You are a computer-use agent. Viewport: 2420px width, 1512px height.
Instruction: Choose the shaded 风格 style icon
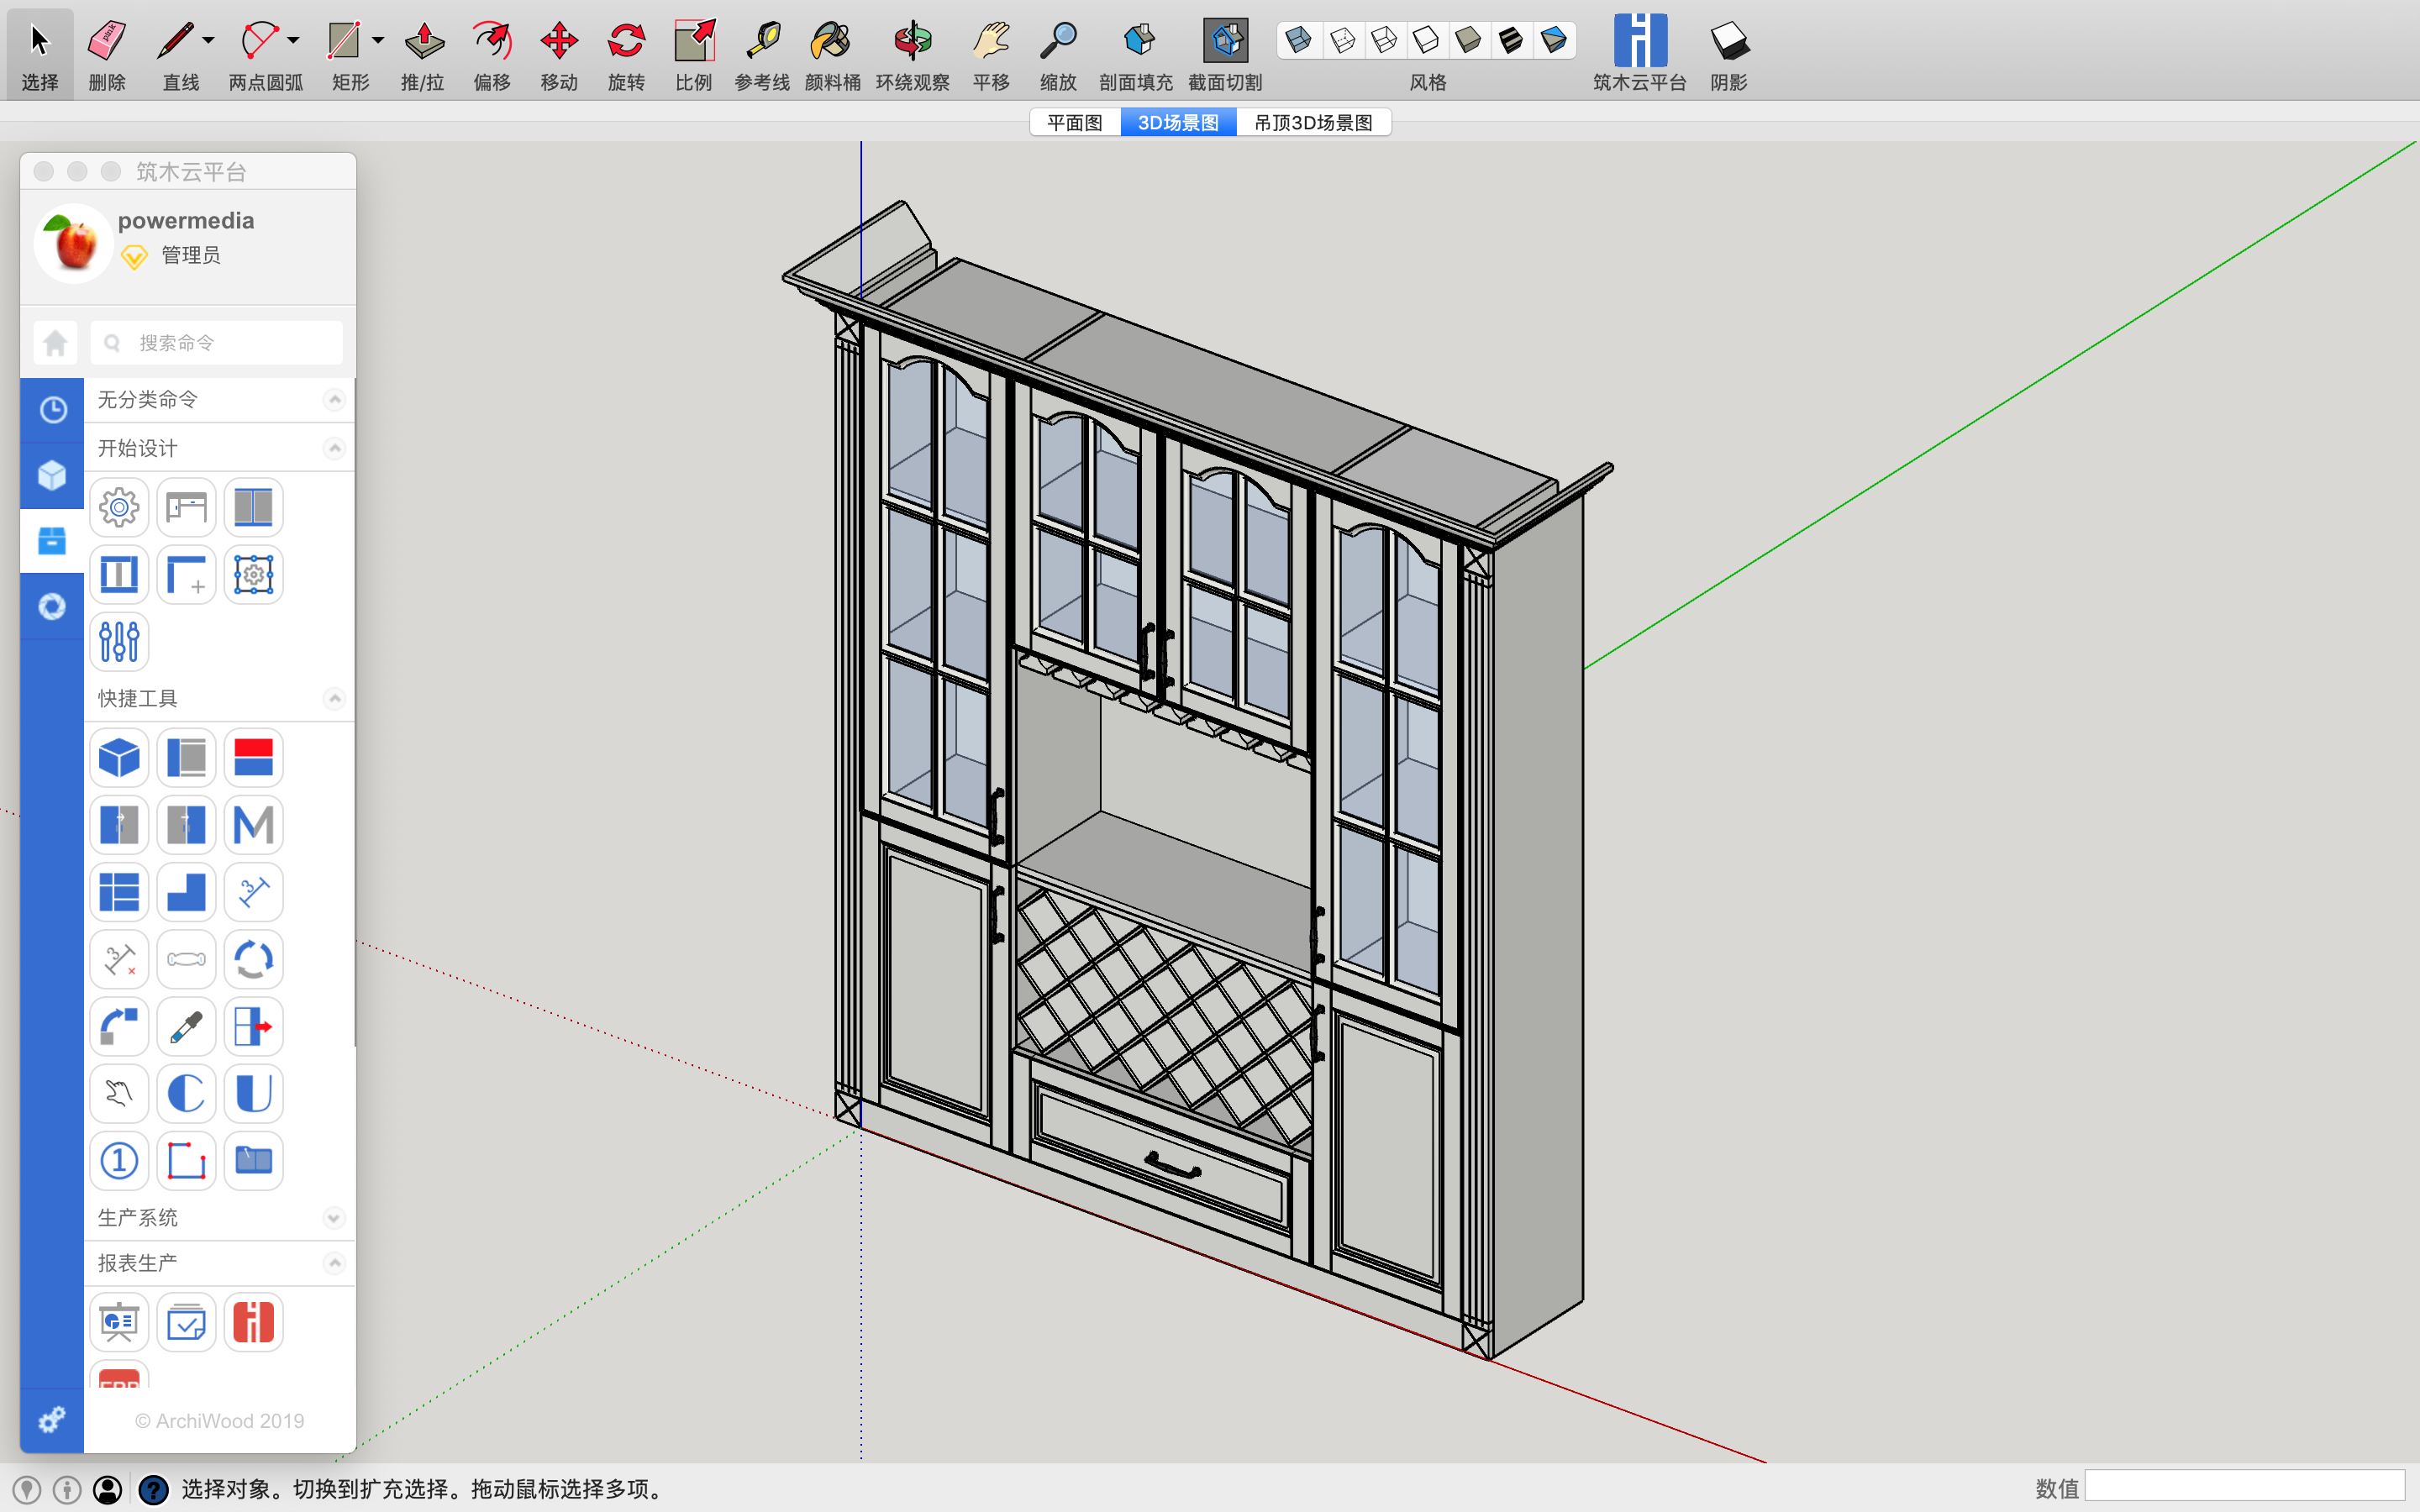pyautogui.click(x=1469, y=40)
